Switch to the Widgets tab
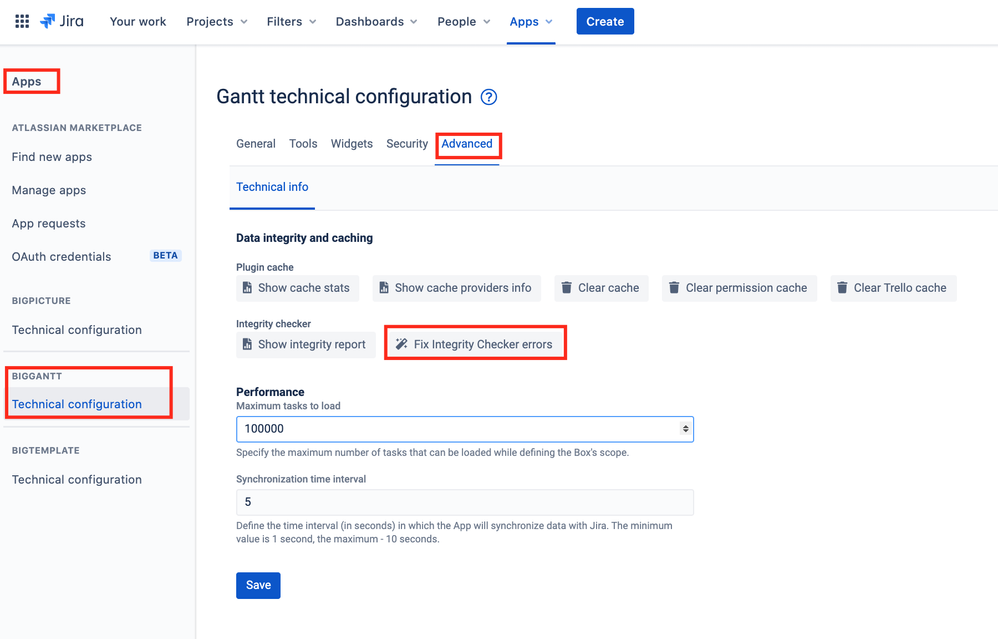 (351, 144)
